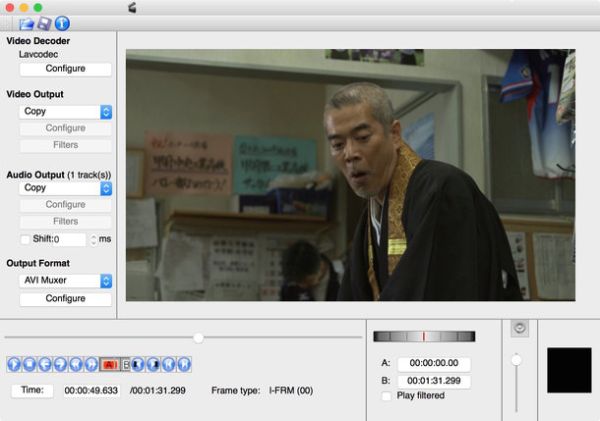Click Configure under Output Format
600x421 pixels.
[65, 298]
